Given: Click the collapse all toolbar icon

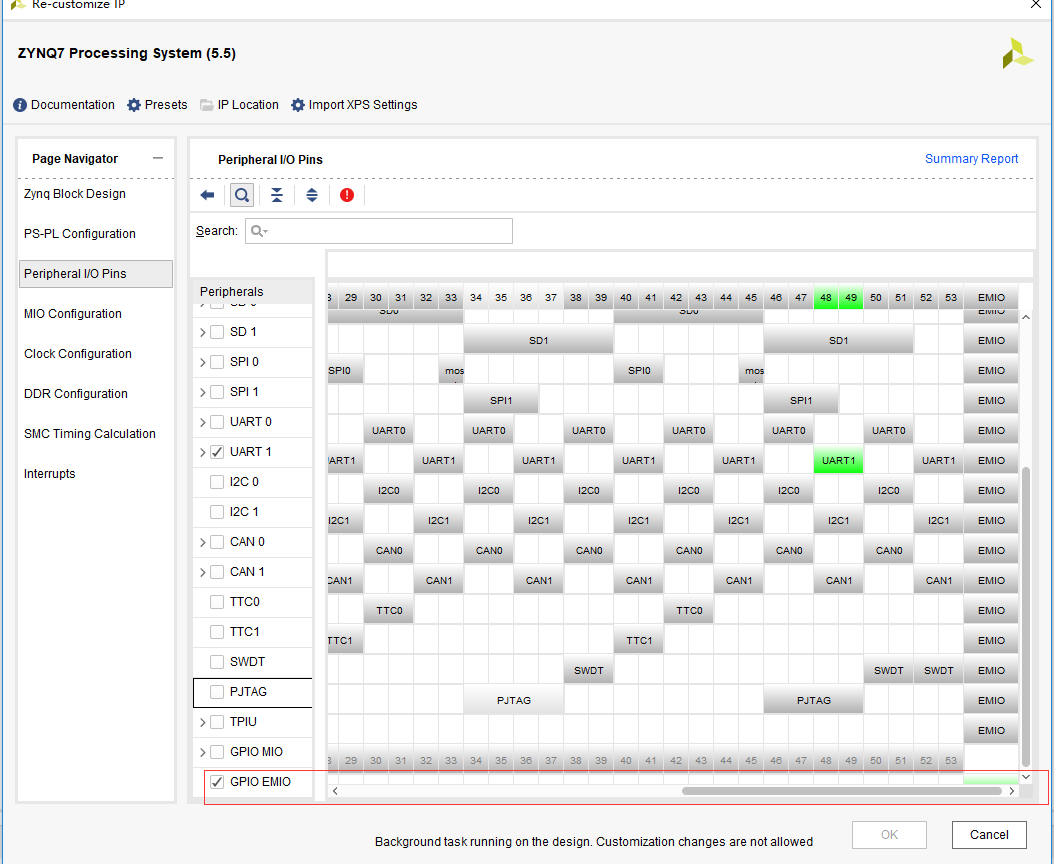Looking at the screenshot, I should [x=277, y=195].
